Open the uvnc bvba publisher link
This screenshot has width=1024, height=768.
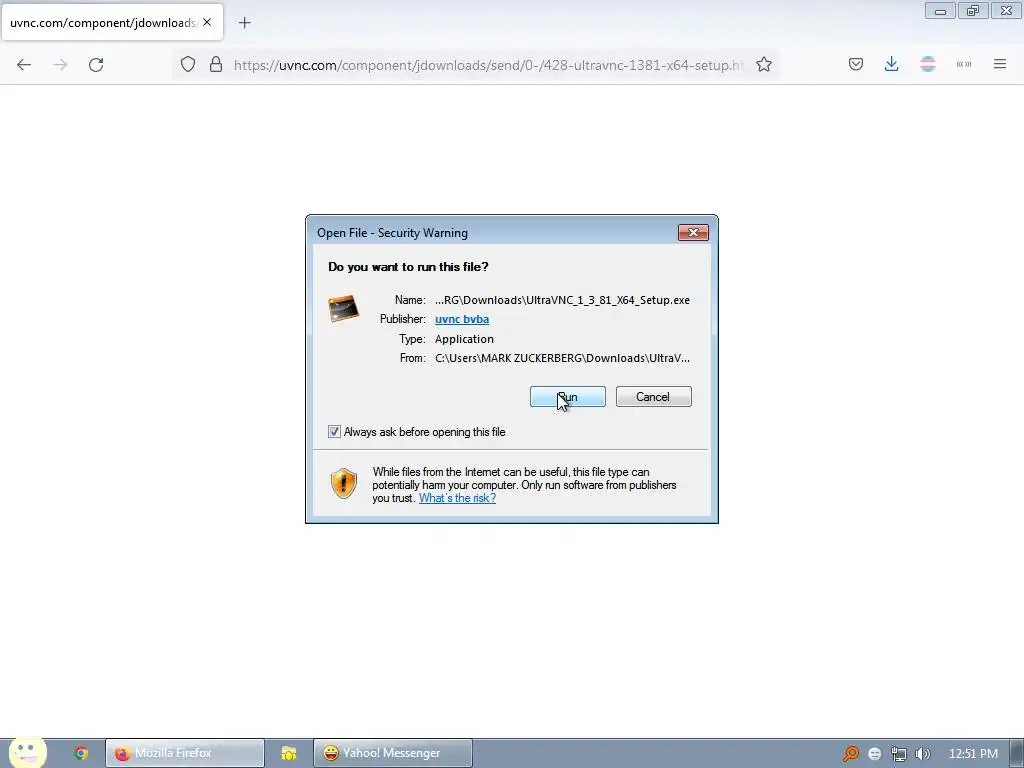pyautogui.click(x=462, y=319)
